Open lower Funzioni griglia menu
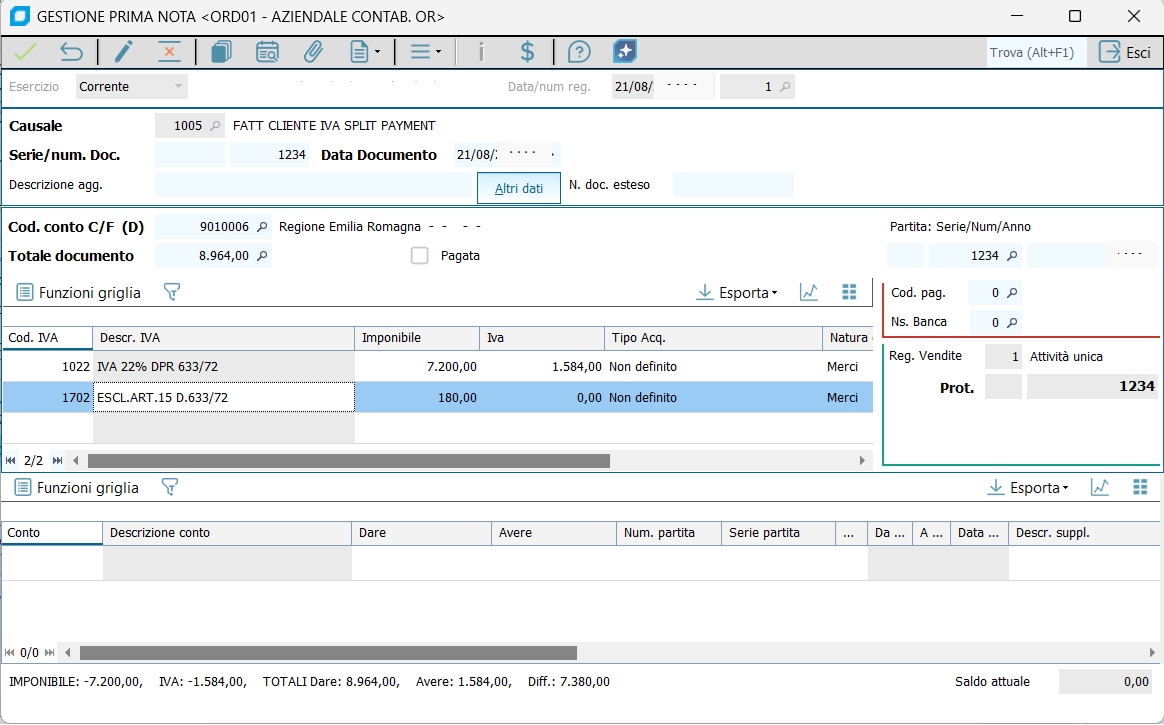 tap(77, 487)
